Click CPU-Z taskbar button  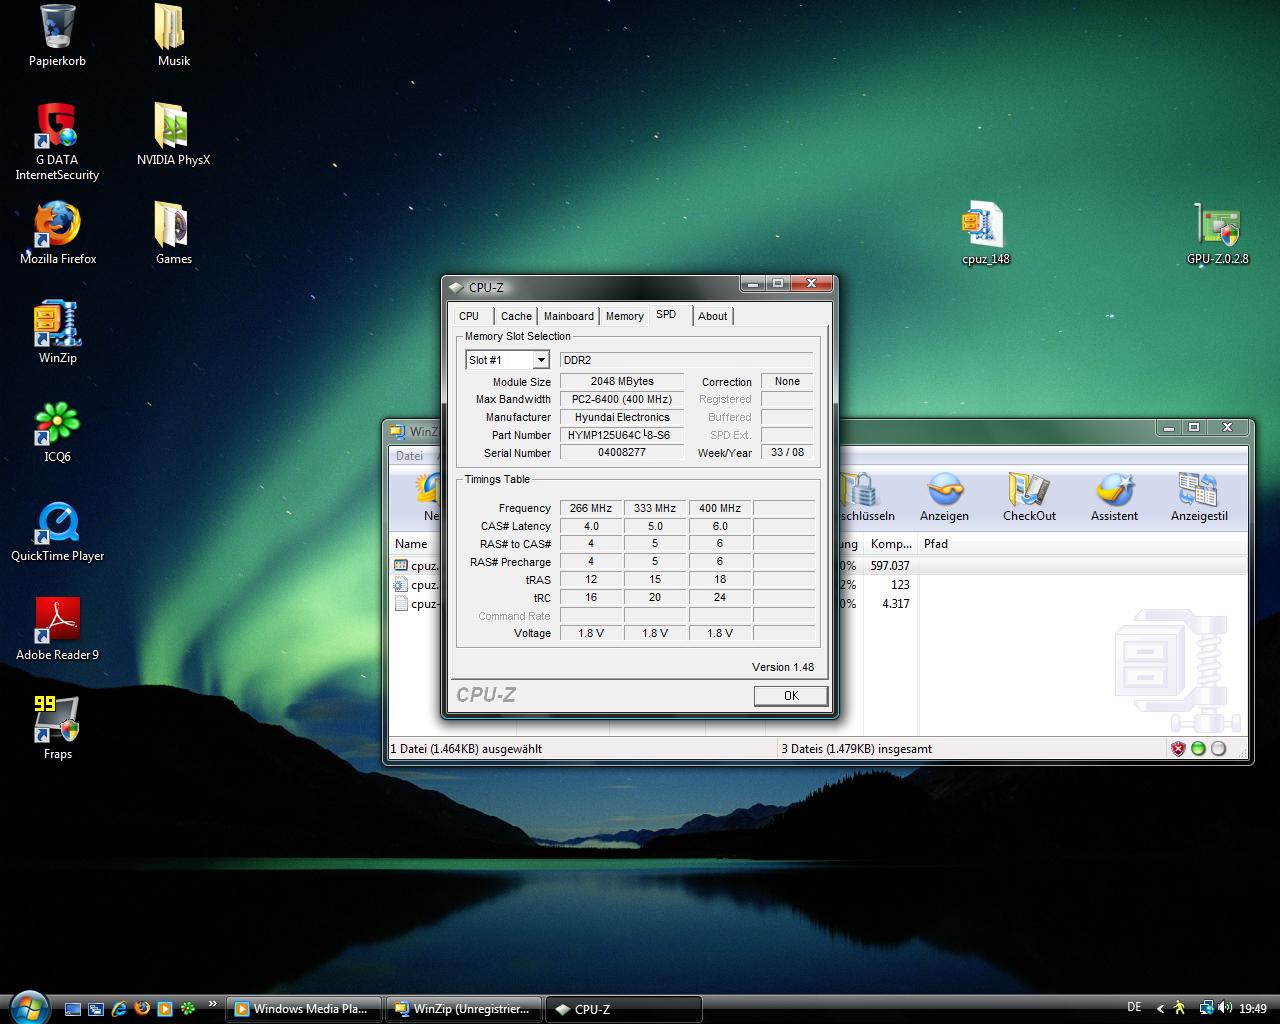tap(624, 1009)
